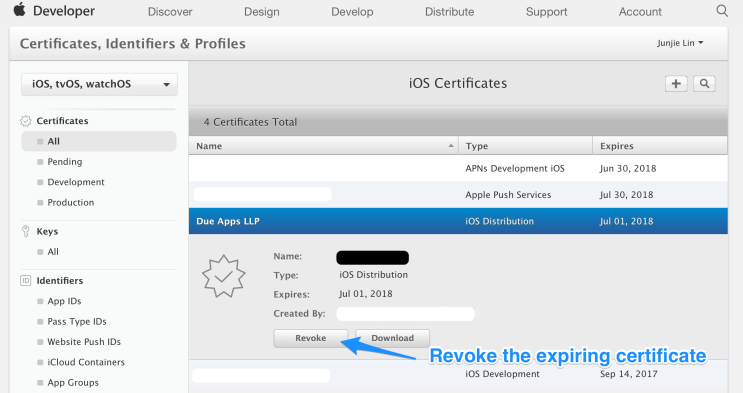Open Website Push IDs
Screen dimensions: 743x393
click(x=84, y=342)
